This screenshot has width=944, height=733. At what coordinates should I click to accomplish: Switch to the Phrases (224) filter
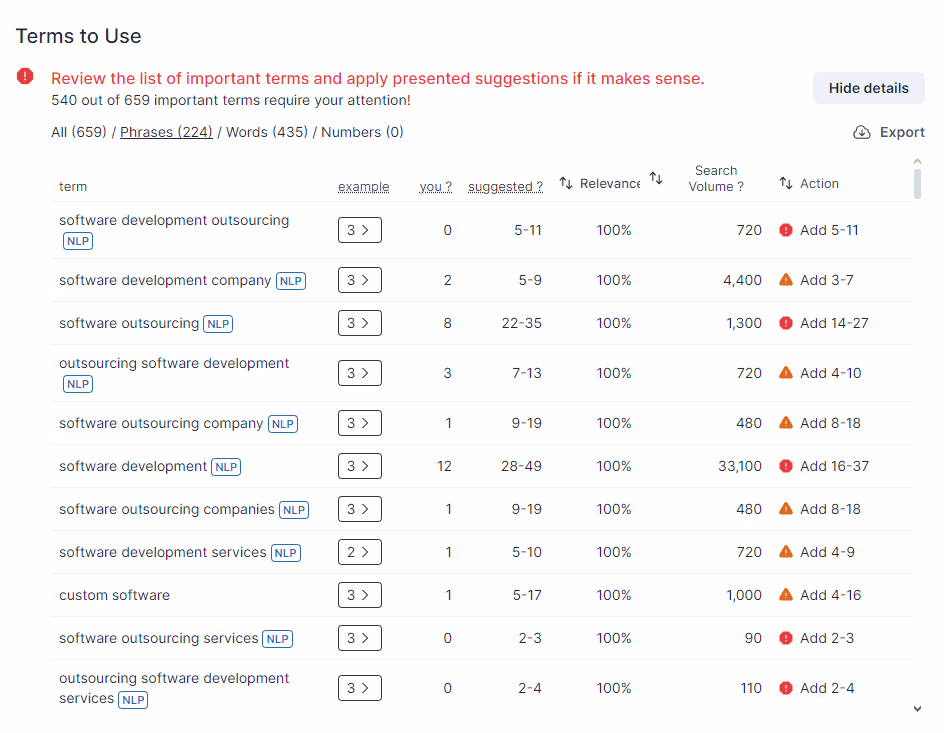pyautogui.click(x=166, y=132)
